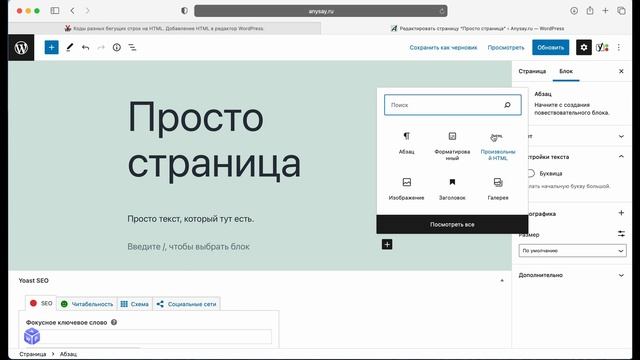Open the Социальные сети tab in Yoast

(187, 304)
